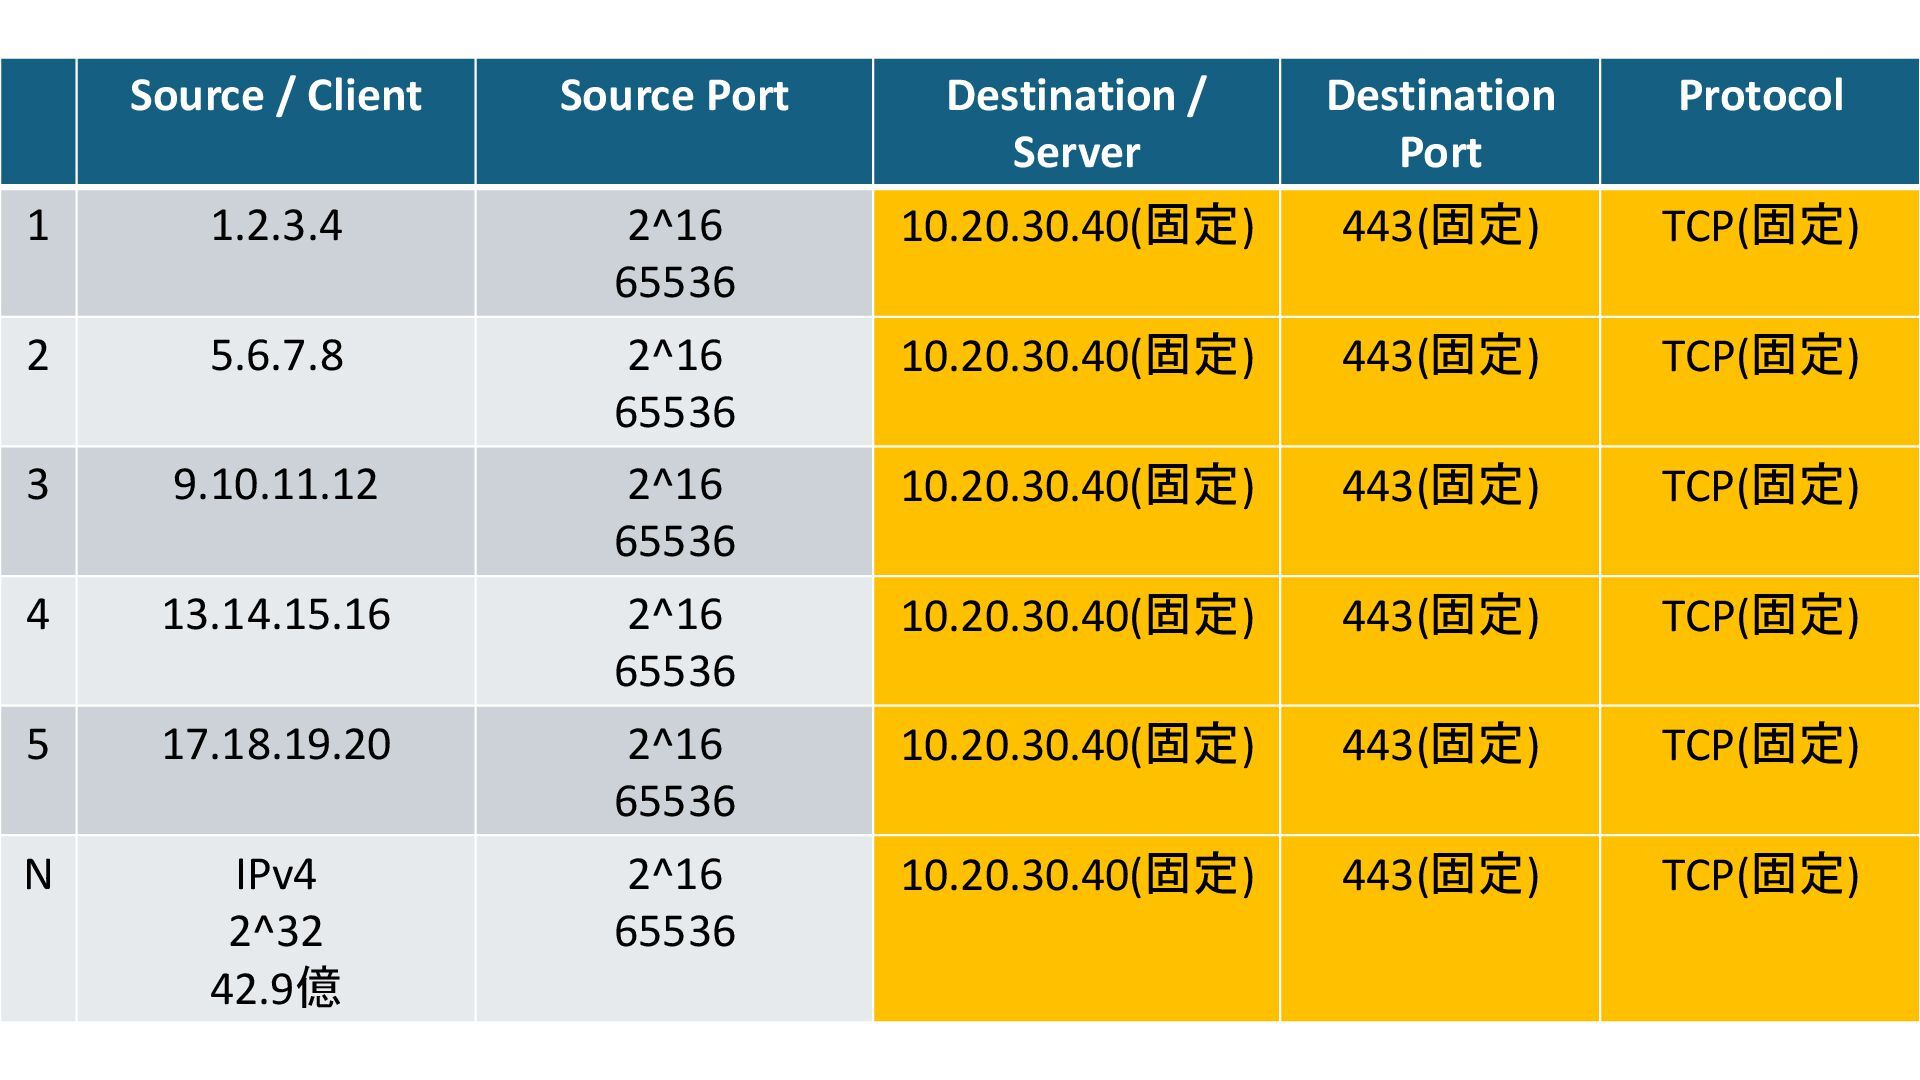Select the cell containing 1.2.3.4
The image size is (1920, 1080).
pyautogui.click(x=275, y=252)
